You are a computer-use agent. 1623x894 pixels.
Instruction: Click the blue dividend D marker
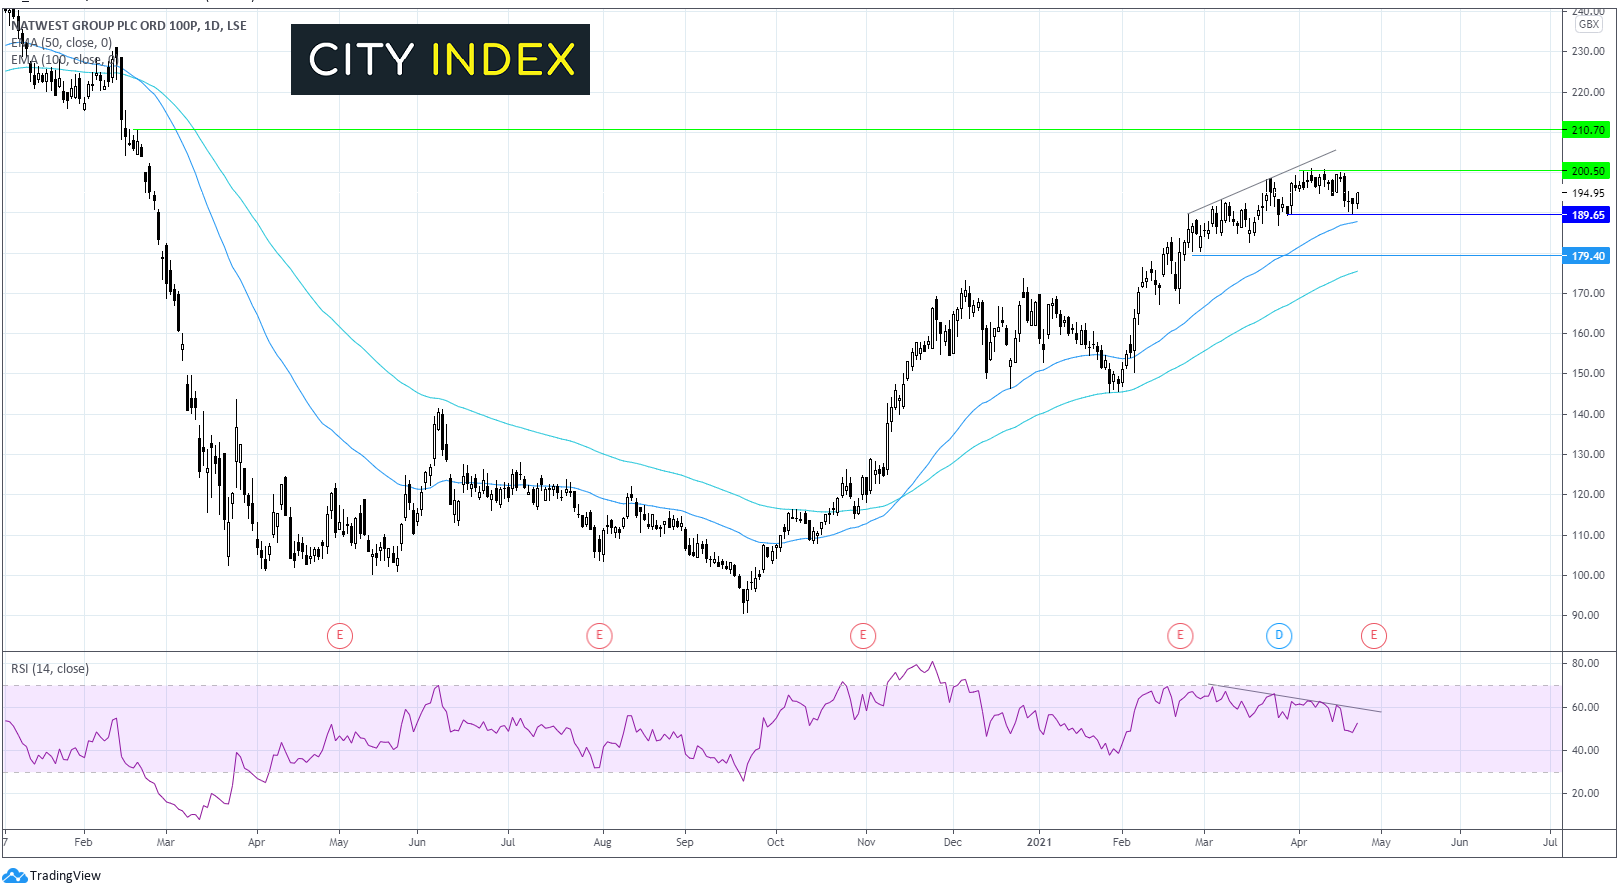[1279, 635]
